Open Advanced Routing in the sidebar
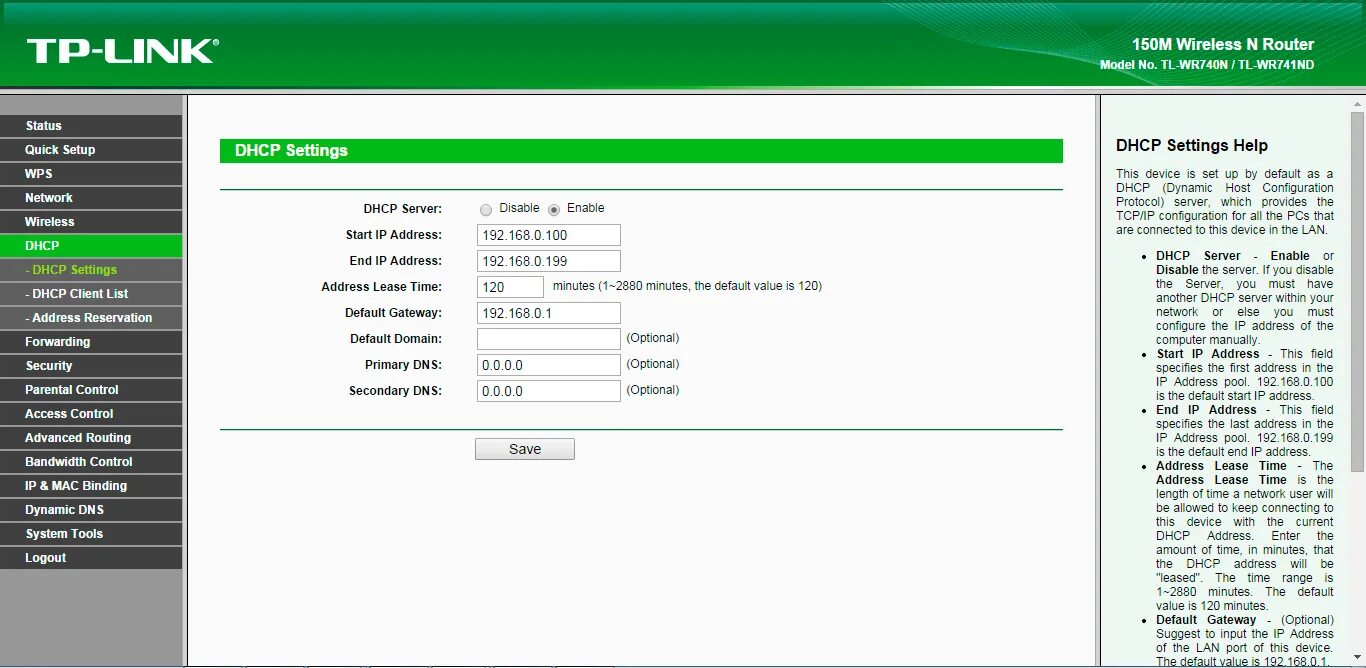Viewport: 1366px width, 668px height. point(91,438)
